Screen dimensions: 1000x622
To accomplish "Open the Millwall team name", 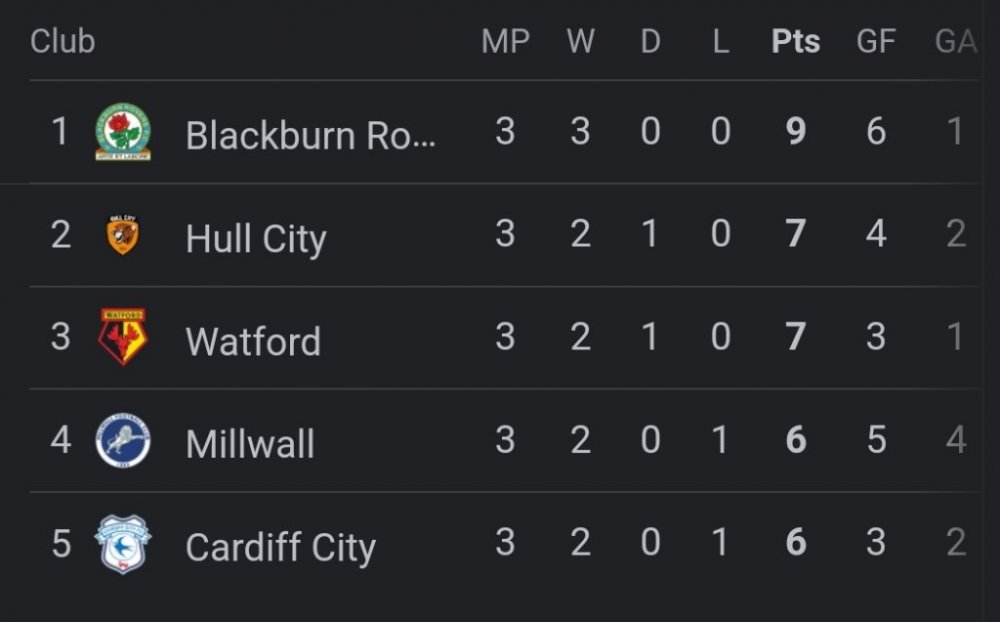I will pos(250,443).
